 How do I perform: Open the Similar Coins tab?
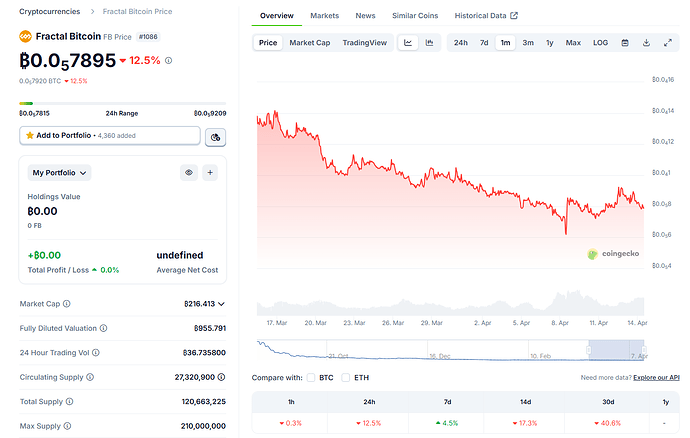tap(415, 15)
